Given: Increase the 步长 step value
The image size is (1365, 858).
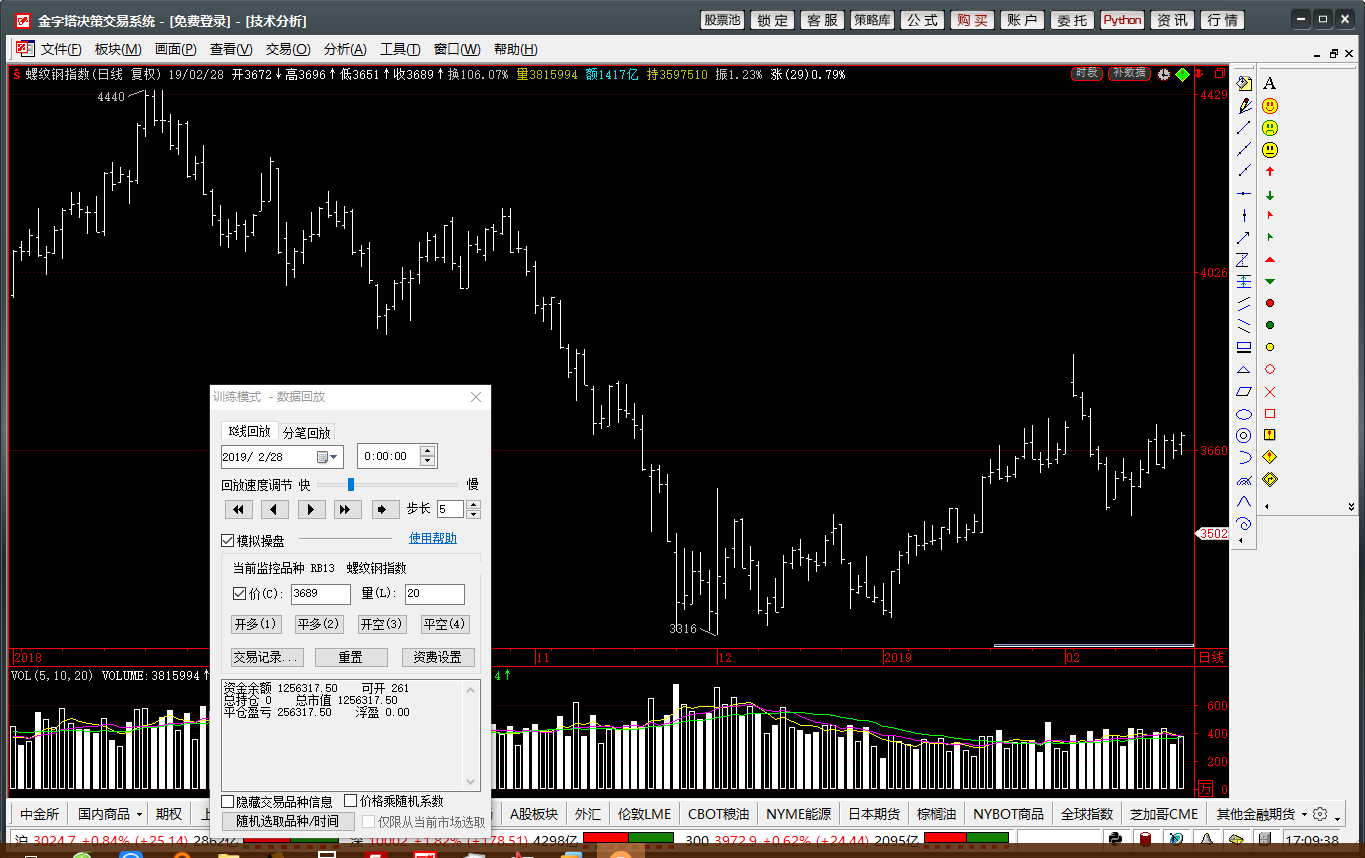Looking at the screenshot, I should pyautogui.click(x=474, y=504).
